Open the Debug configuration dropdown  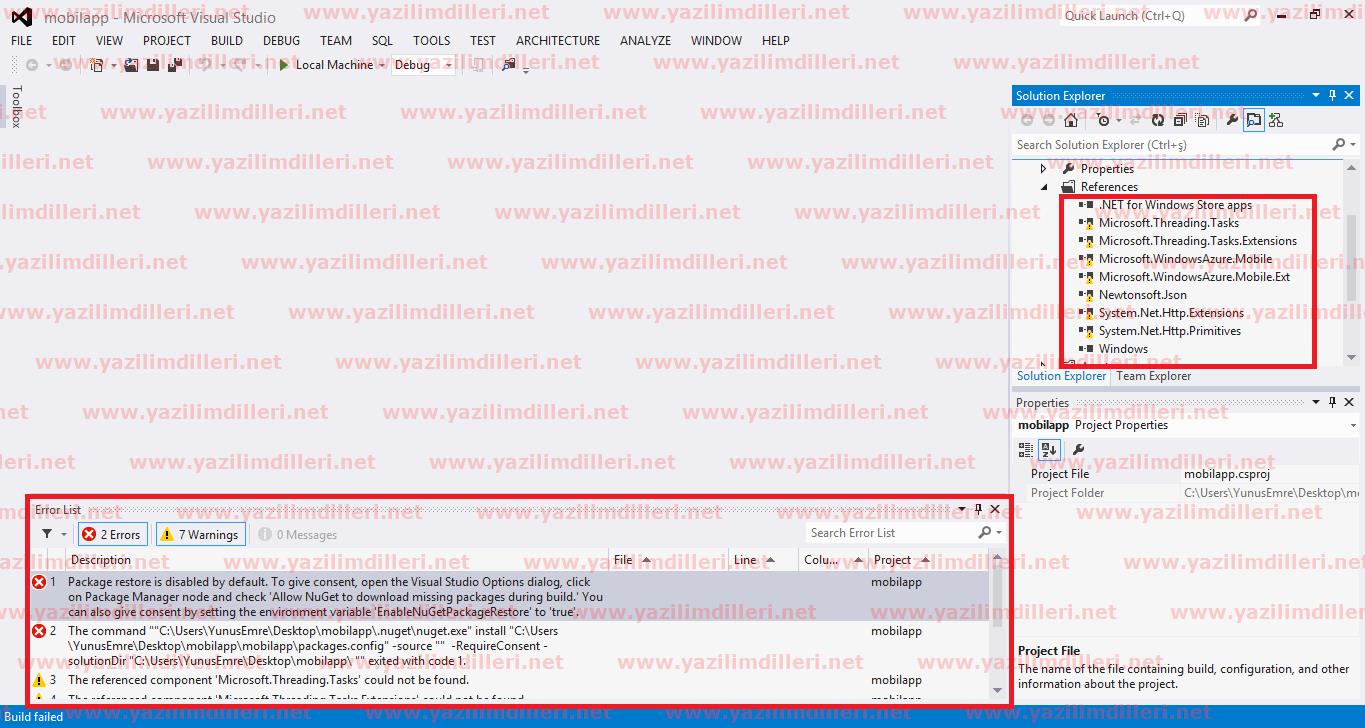(447, 65)
